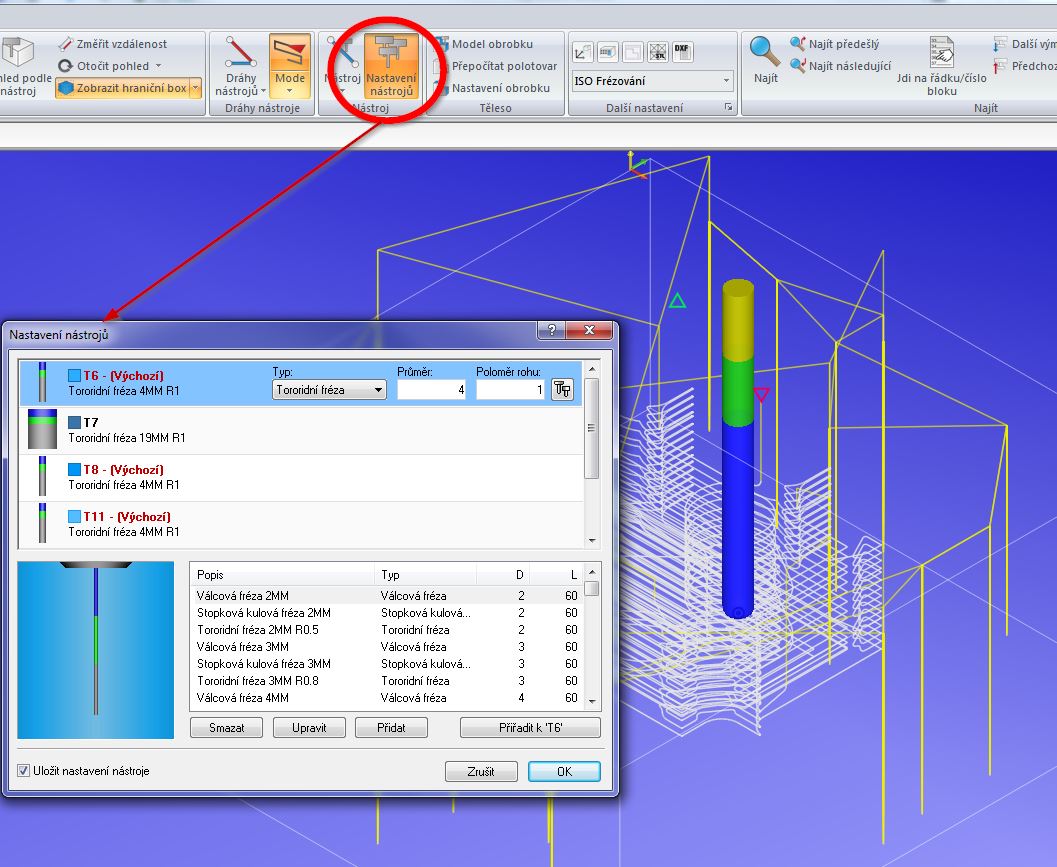Toggle Uložit nastavení nástroje checkbox
1057x867 pixels.
(25, 771)
